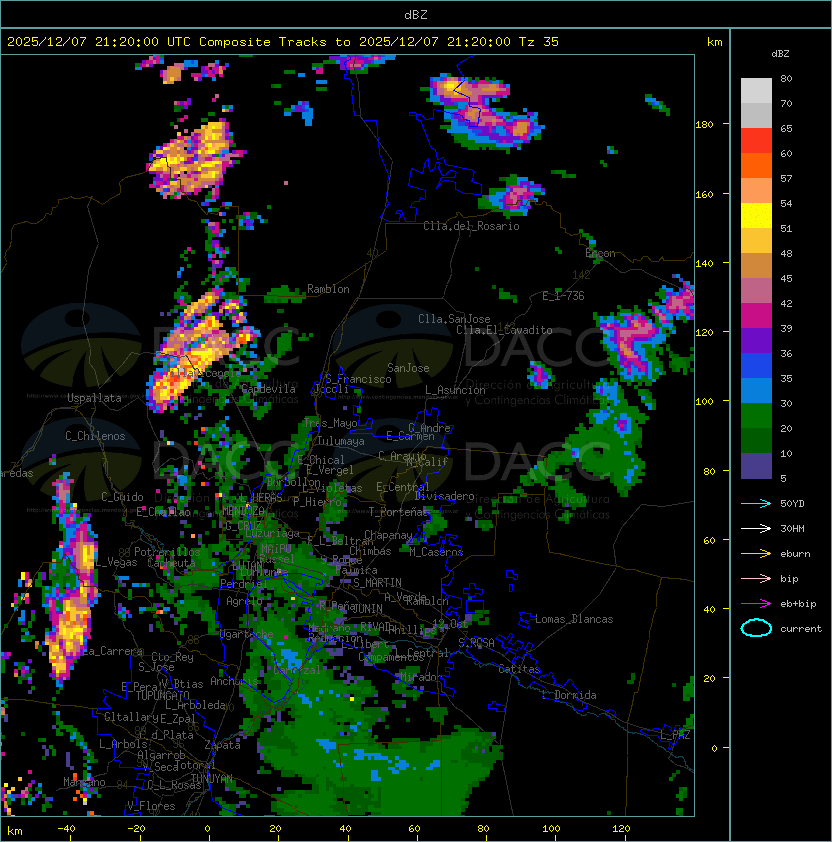Click the '-20' tick on the bottom axis
This screenshot has height=842, width=832.
pos(136,829)
